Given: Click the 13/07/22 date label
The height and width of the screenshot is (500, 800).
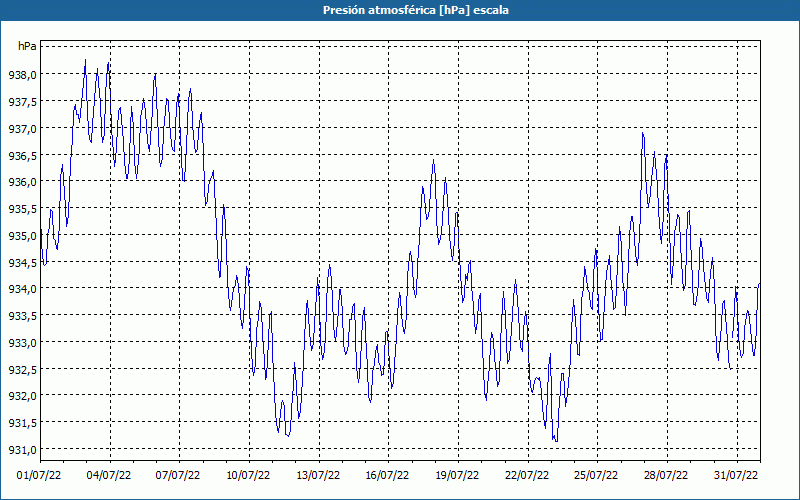Looking at the screenshot, I should 318,476.
